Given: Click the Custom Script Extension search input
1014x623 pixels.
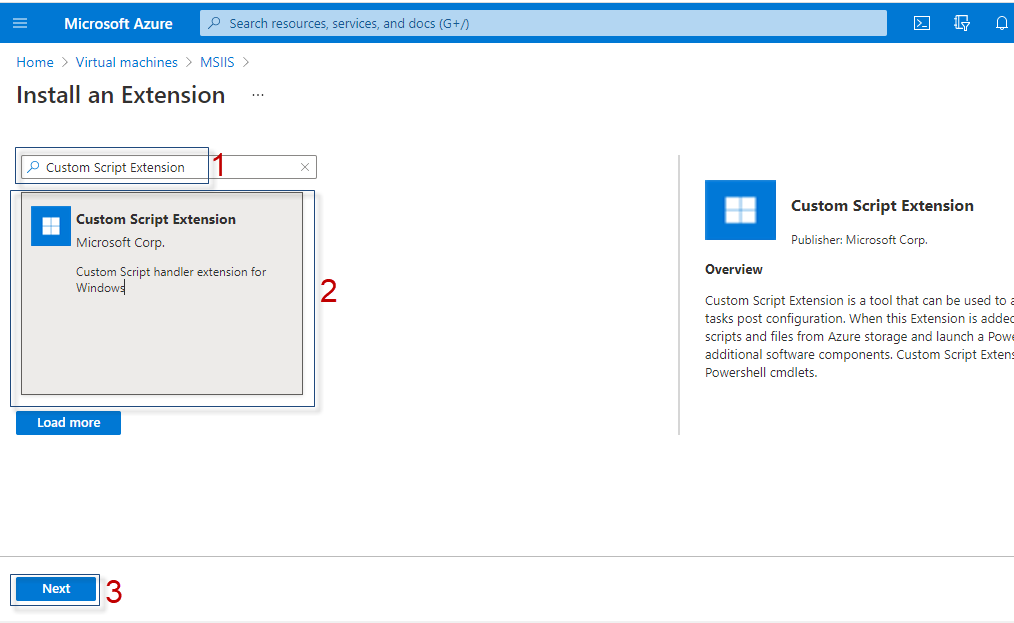Looking at the screenshot, I should (169, 167).
